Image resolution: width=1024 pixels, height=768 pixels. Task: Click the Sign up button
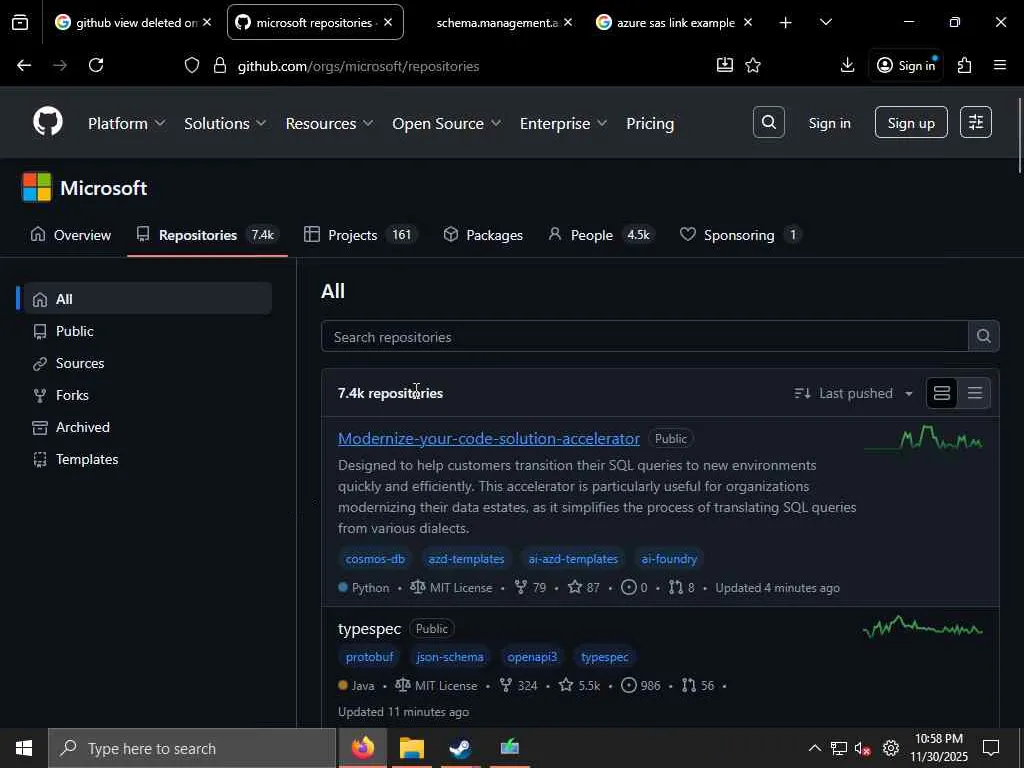pos(911,122)
